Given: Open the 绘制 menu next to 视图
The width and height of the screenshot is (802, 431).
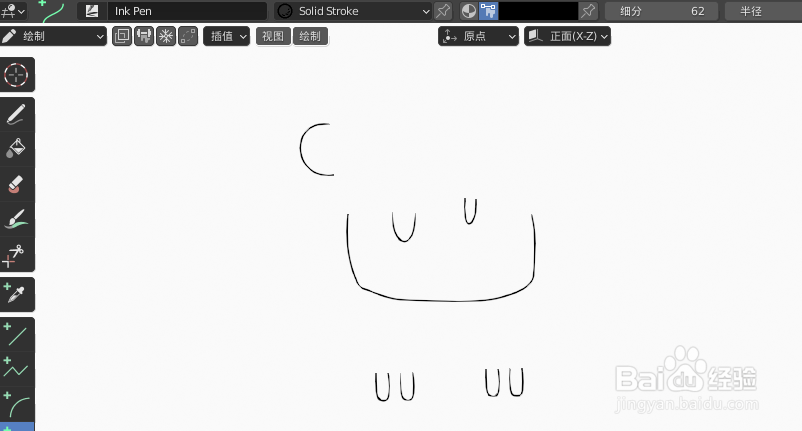Looking at the screenshot, I should pyautogui.click(x=310, y=36).
